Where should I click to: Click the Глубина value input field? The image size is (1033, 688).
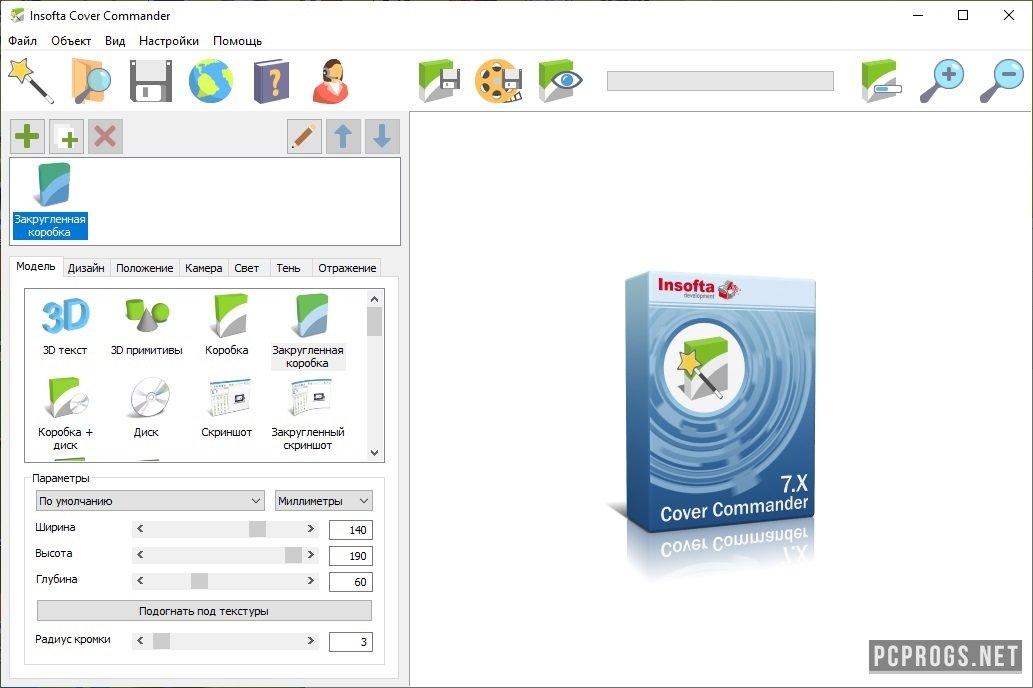click(350, 582)
